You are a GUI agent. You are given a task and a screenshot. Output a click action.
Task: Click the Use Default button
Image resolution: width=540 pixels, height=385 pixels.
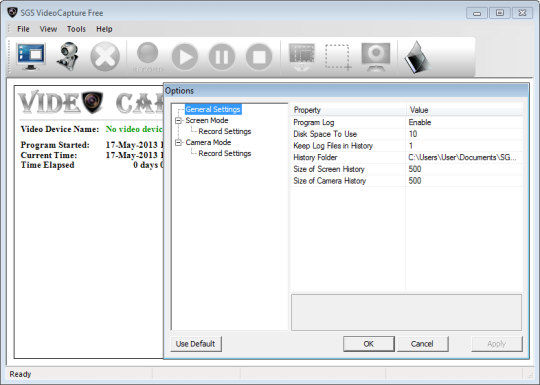click(x=196, y=344)
